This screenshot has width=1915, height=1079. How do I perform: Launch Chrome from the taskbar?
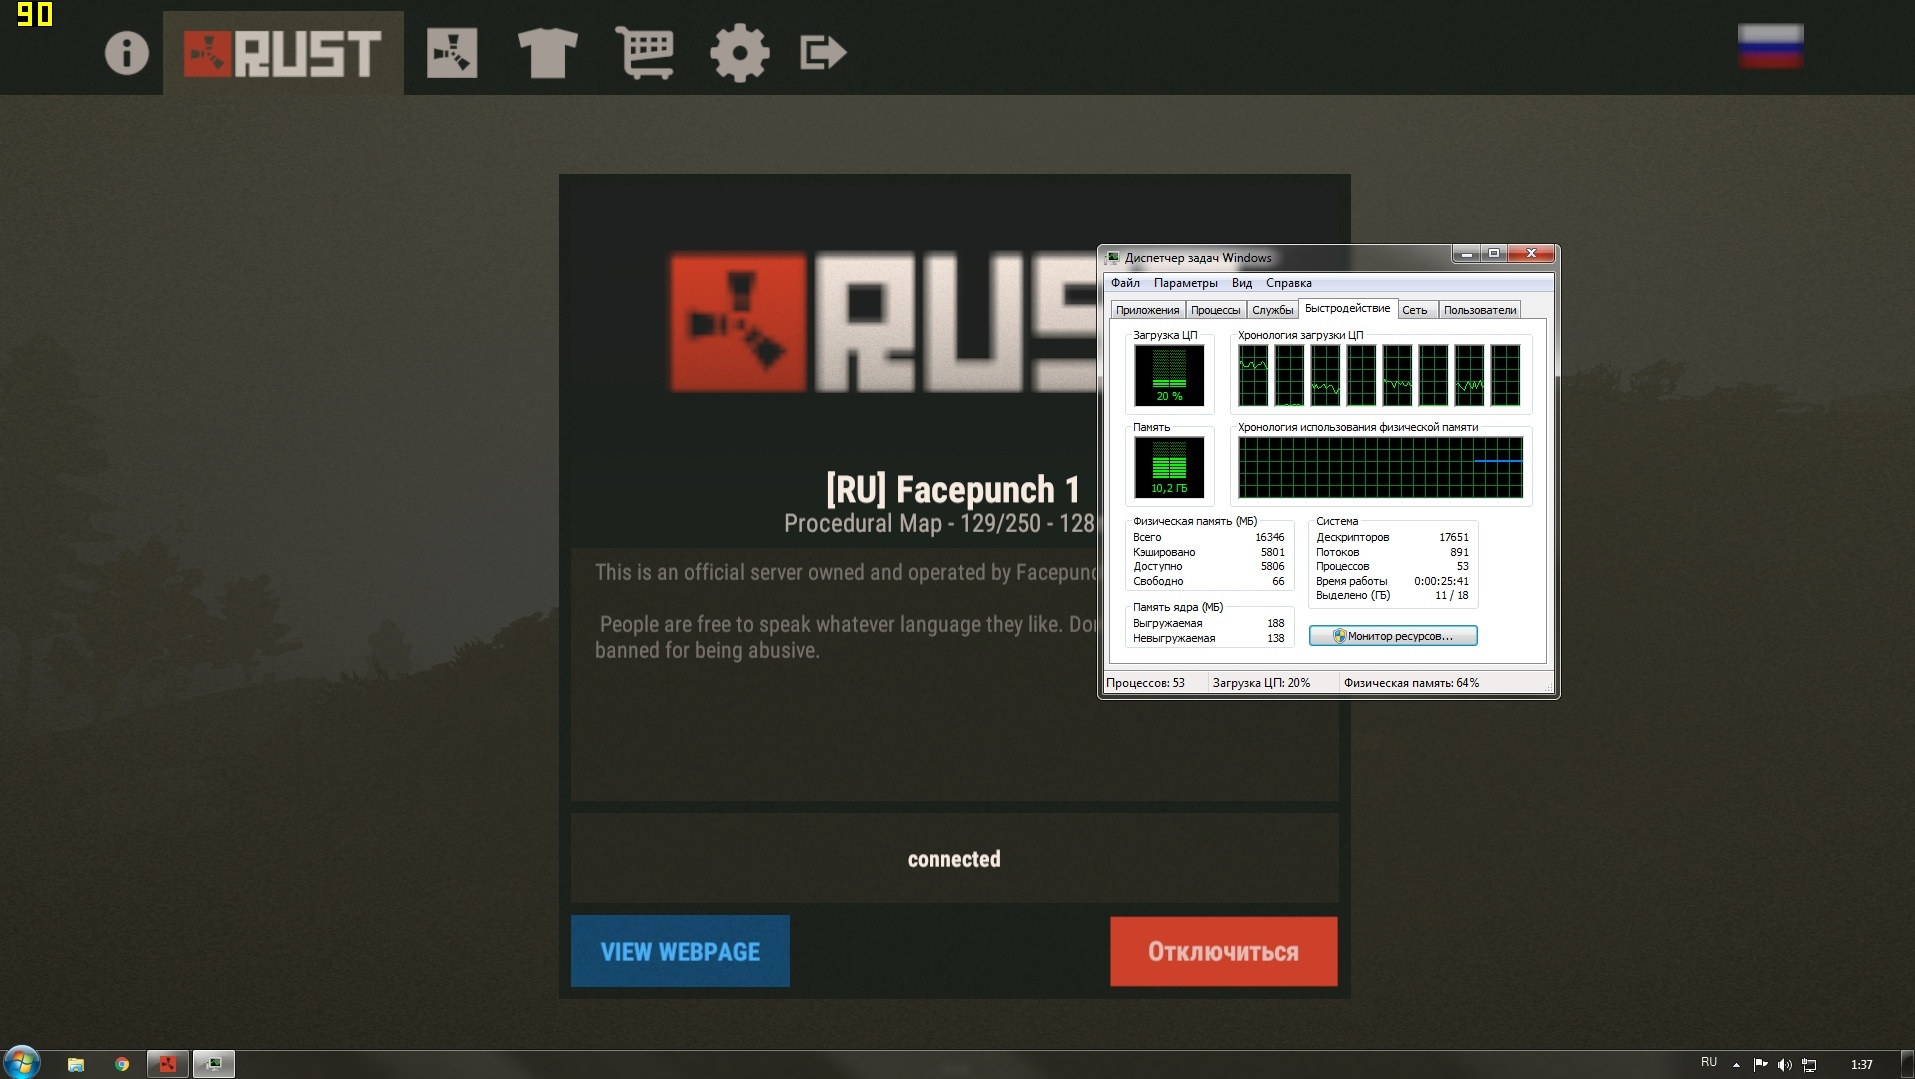pos(122,1064)
